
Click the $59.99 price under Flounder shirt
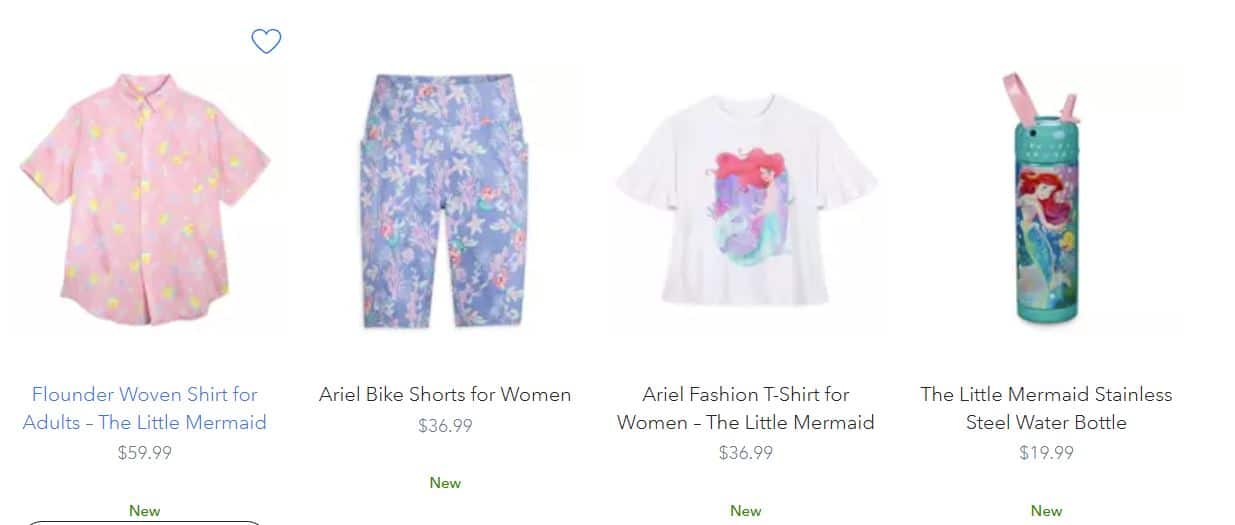[x=145, y=453]
